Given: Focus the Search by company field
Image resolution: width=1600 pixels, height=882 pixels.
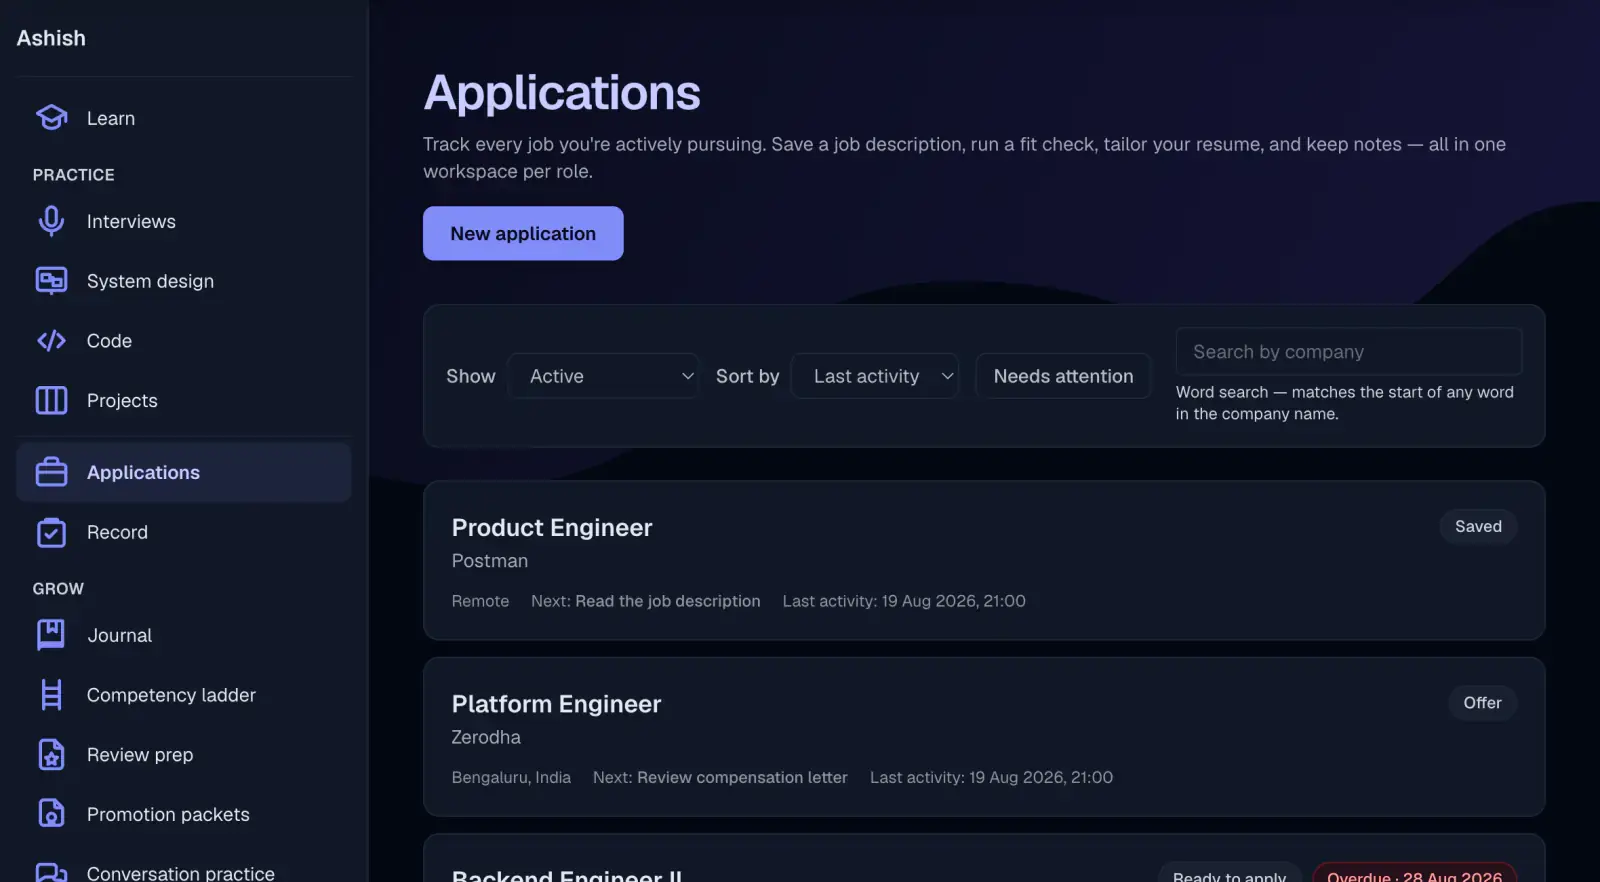Looking at the screenshot, I should pyautogui.click(x=1349, y=352).
